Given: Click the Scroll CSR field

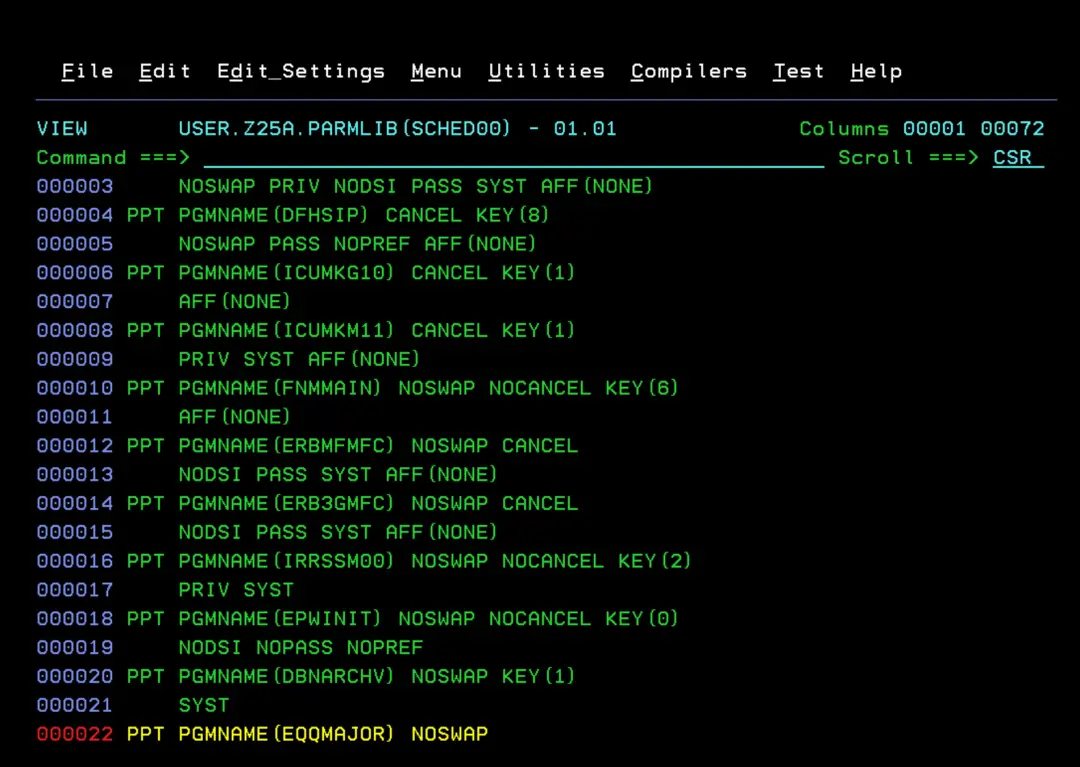Looking at the screenshot, I should pos(1018,158).
